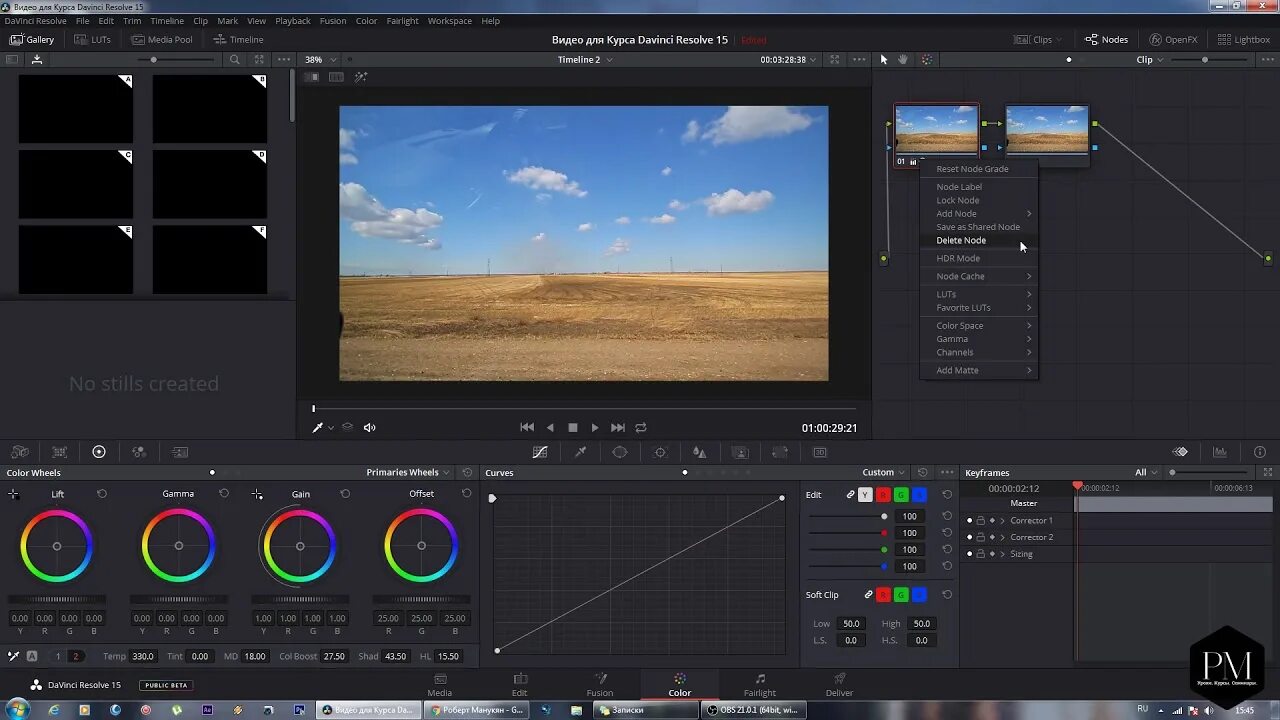This screenshot has height=720, width=1280.
Task: Toggle red channel in curve Edit row
Action: (x=883, y=495)
